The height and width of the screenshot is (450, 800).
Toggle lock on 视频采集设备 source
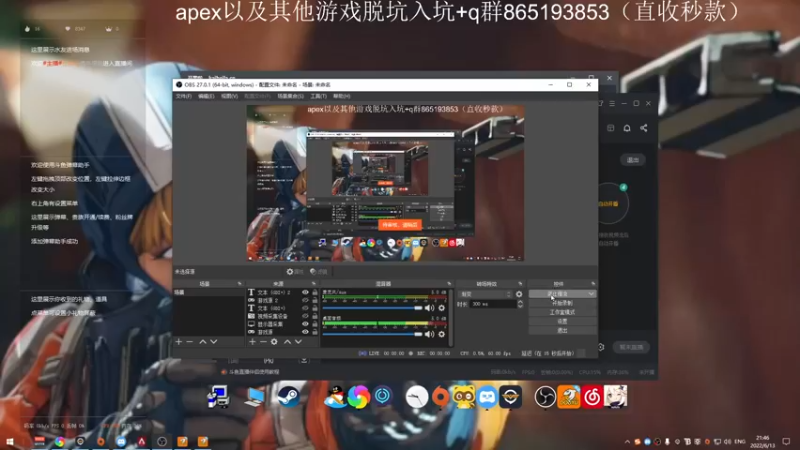click(315, 316)
